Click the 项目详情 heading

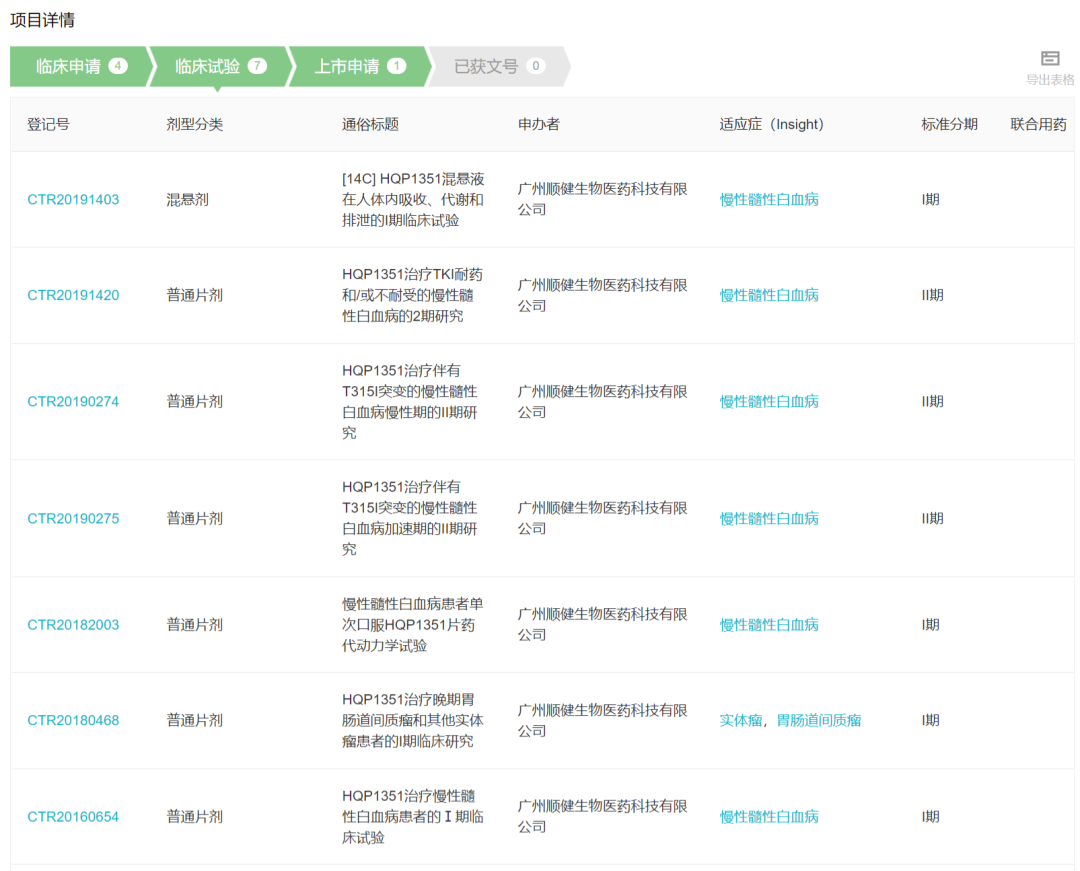click(x=43, y=20)
